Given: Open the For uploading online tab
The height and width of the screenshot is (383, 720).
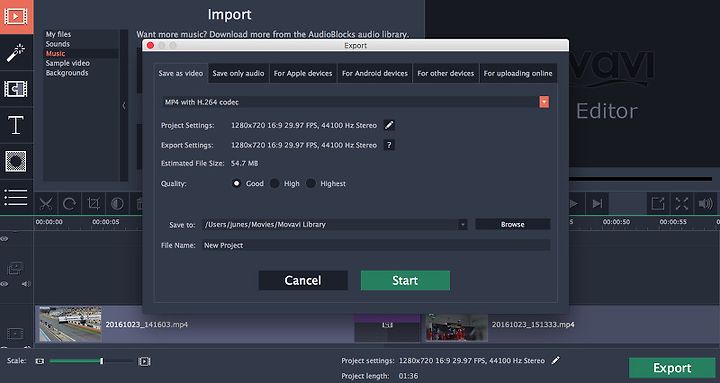Looking at the screenshot, I should click(x=518, y=73).
